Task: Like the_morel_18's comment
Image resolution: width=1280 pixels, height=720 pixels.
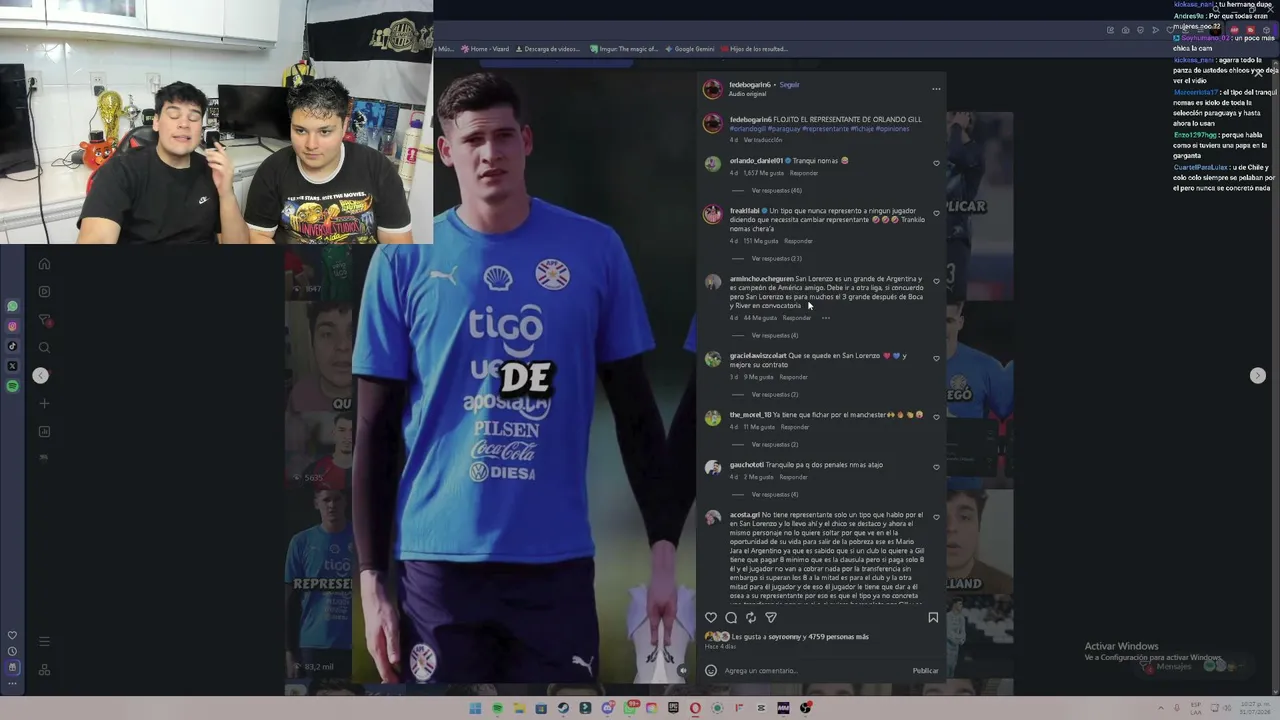Action: (x=936, y=417)
